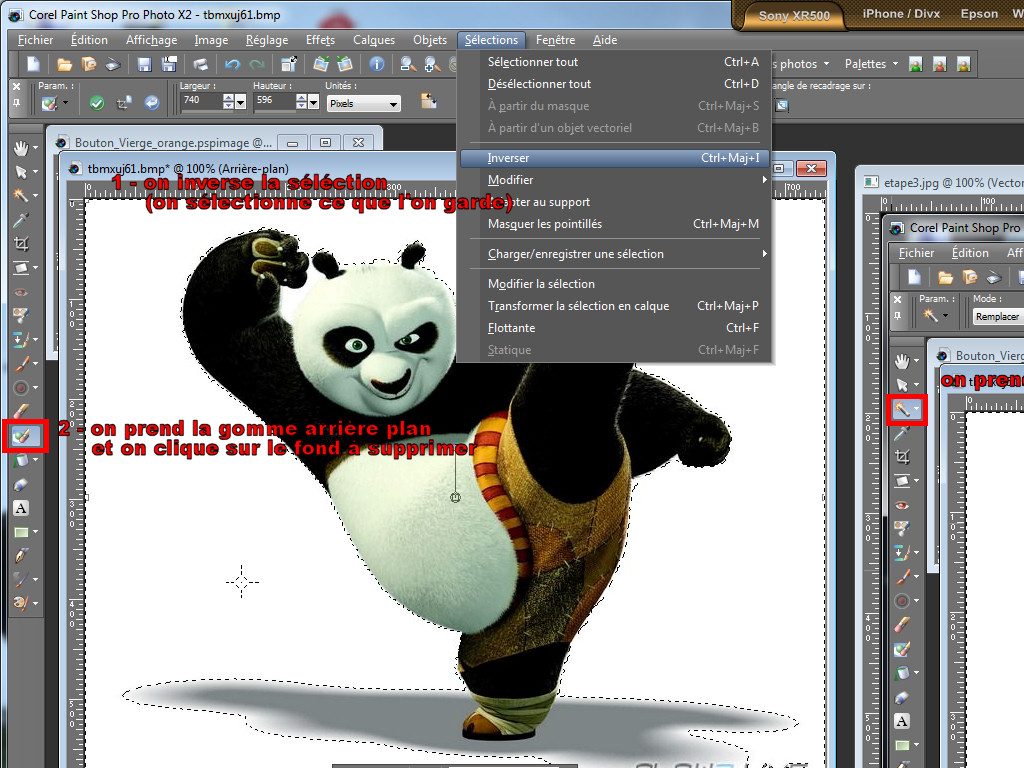Open the Param. presets dropdown arrow
This screenshot has height=768, width=1024.
pos(65,103)
